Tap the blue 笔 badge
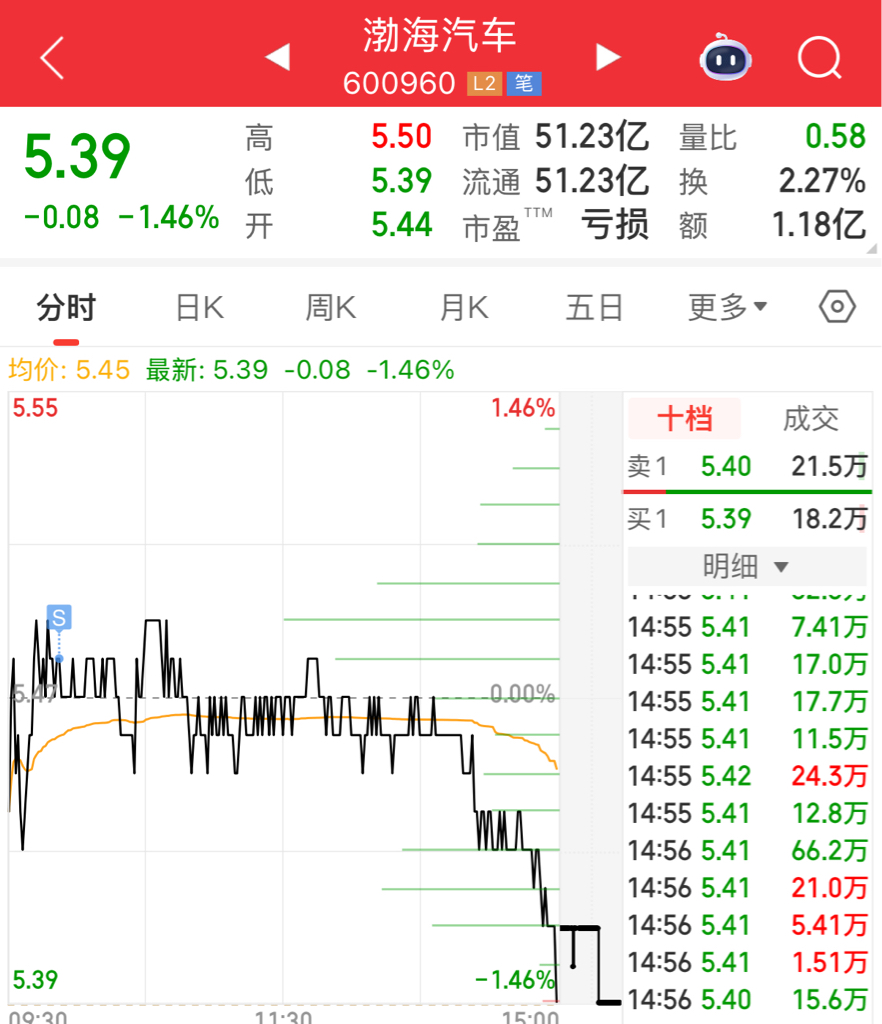882x1024 pixels. pyautogui.click(x=524, y=84)
